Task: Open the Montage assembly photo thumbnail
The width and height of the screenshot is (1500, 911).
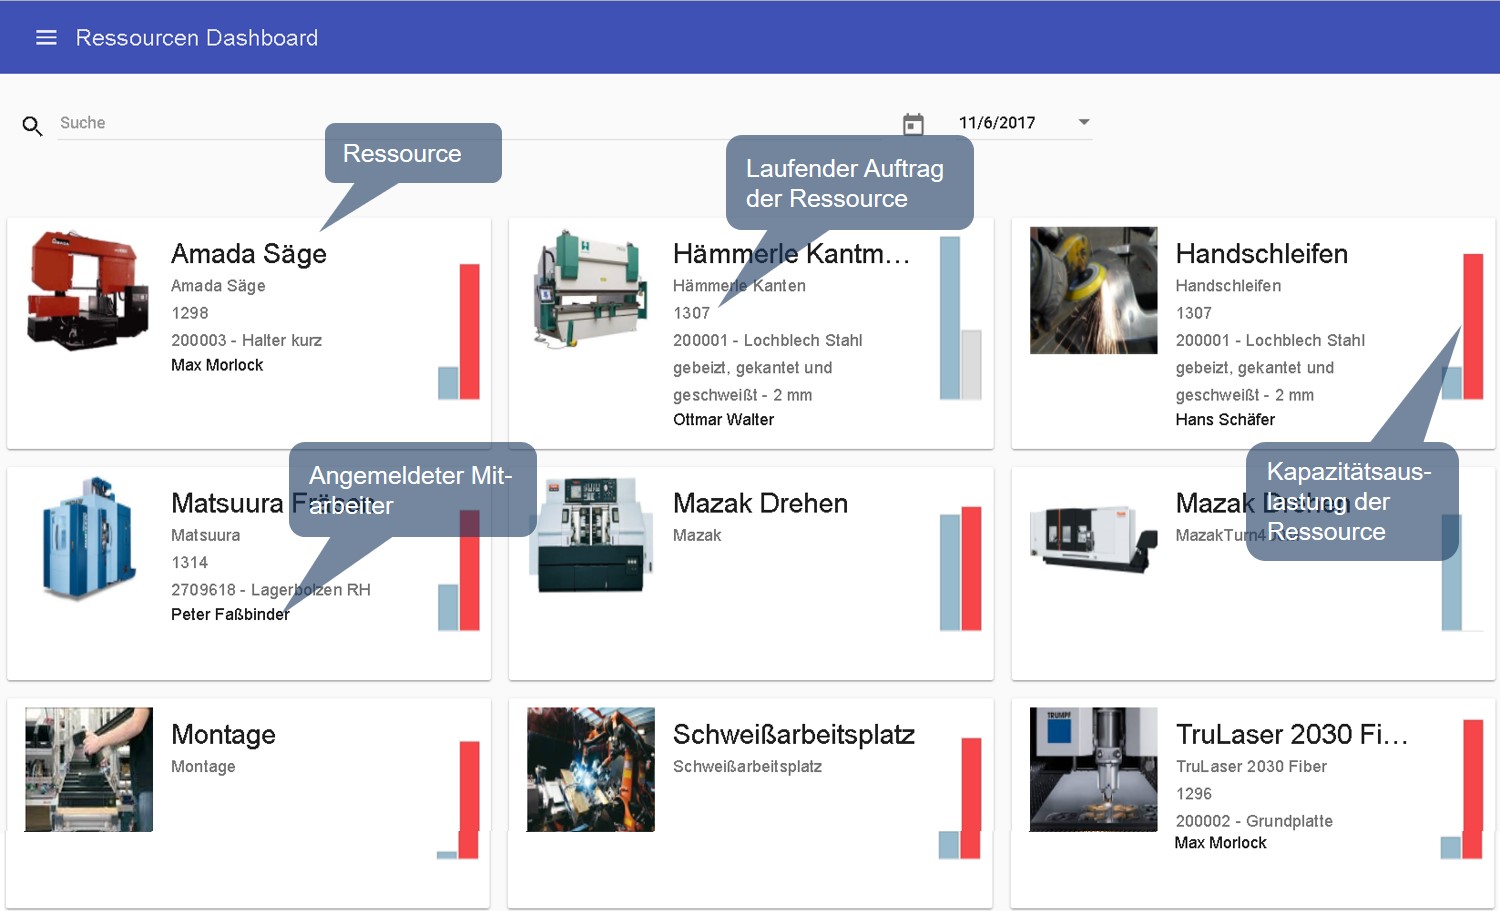Action: point(89,770)
